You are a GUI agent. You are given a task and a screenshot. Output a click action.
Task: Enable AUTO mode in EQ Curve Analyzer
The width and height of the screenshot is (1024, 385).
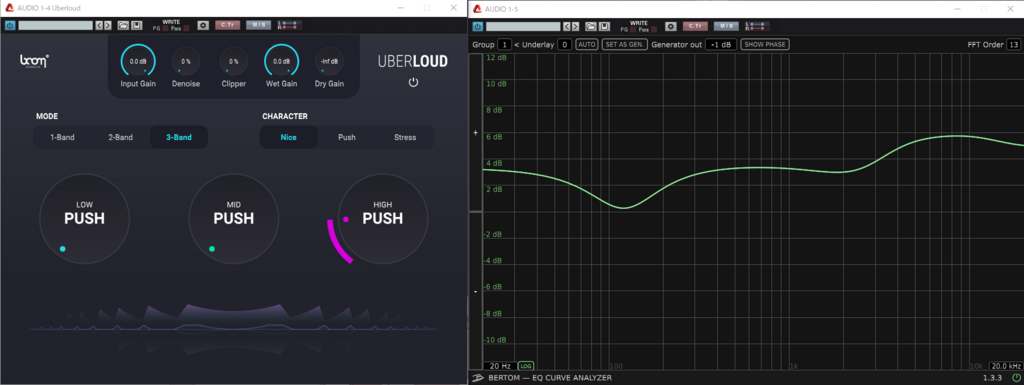pyautogui.click(x=586, y=44)
